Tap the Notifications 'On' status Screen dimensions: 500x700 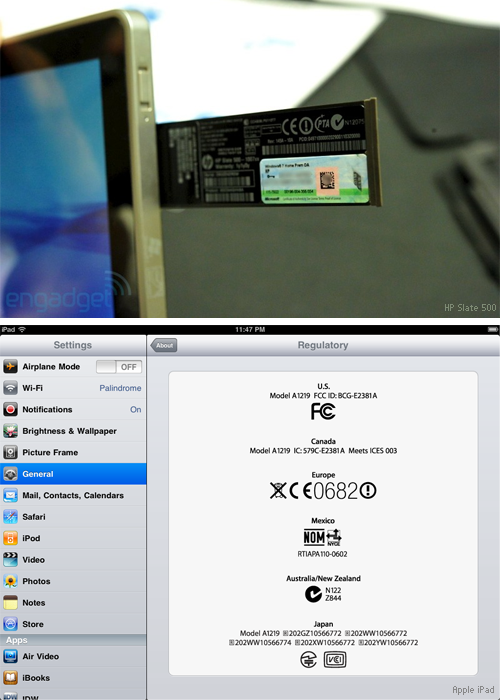(136, 409)
